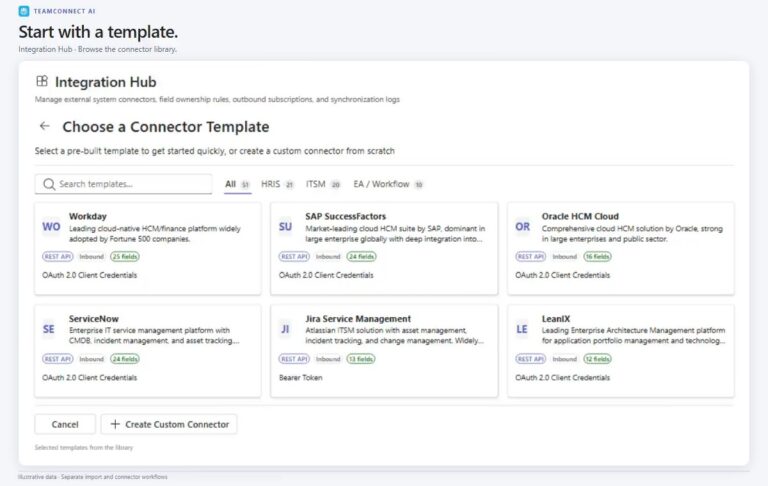Click SAP SuccessFactors' REST API badge
The width and height of the screenshot is (768, 486).
click(294, 256)
